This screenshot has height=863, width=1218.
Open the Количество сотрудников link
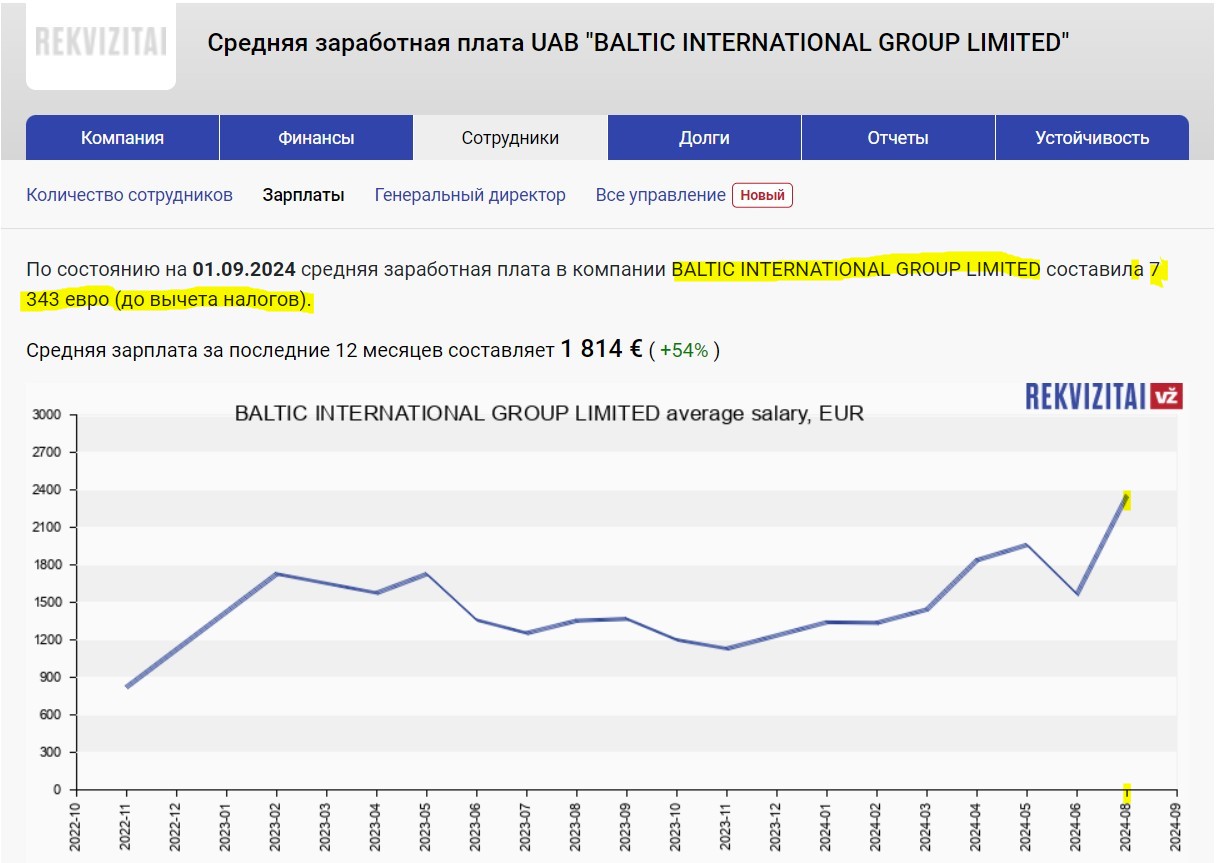[x=129, y=195]
